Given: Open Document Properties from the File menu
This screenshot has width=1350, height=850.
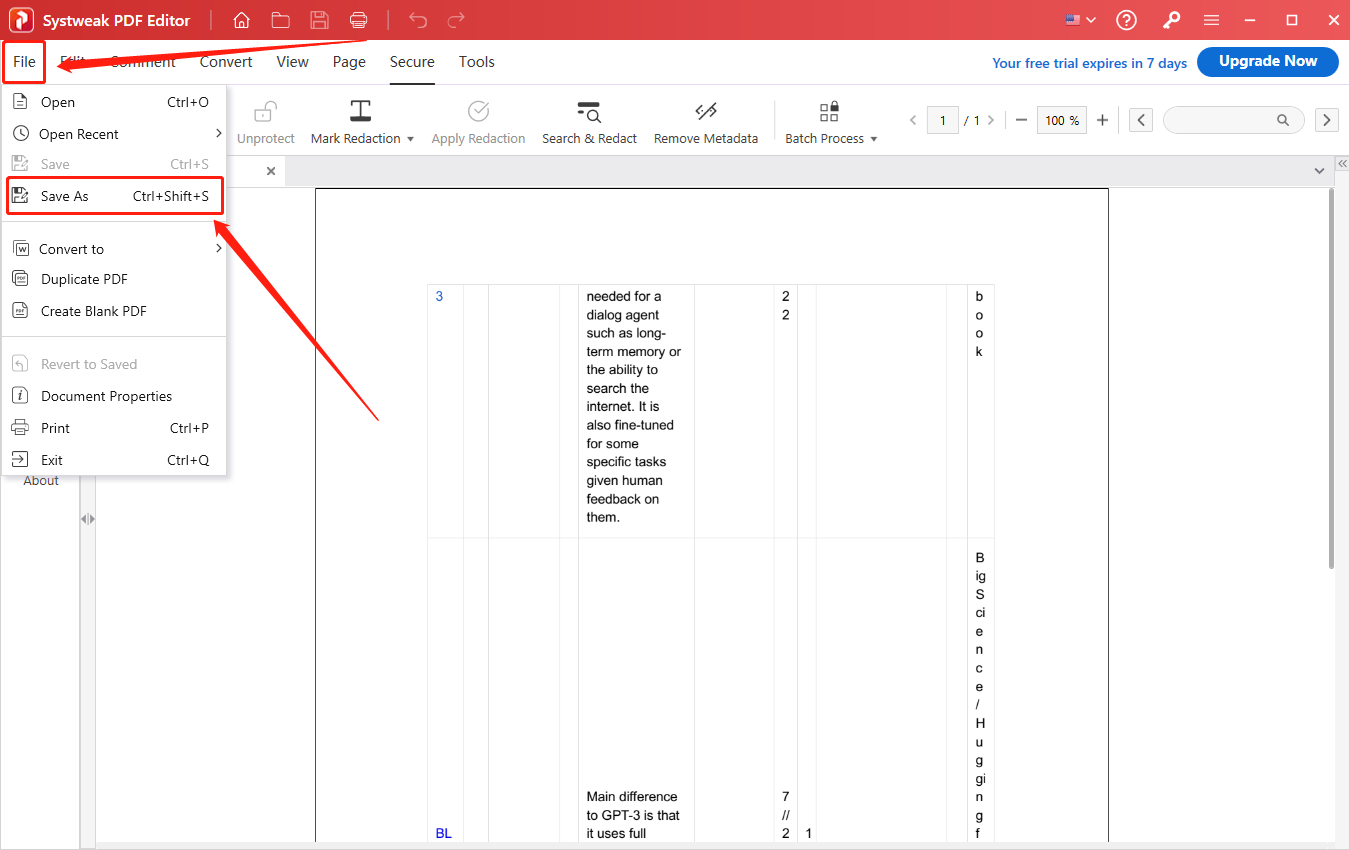Looking at the screenshot, I should (115, 396).
